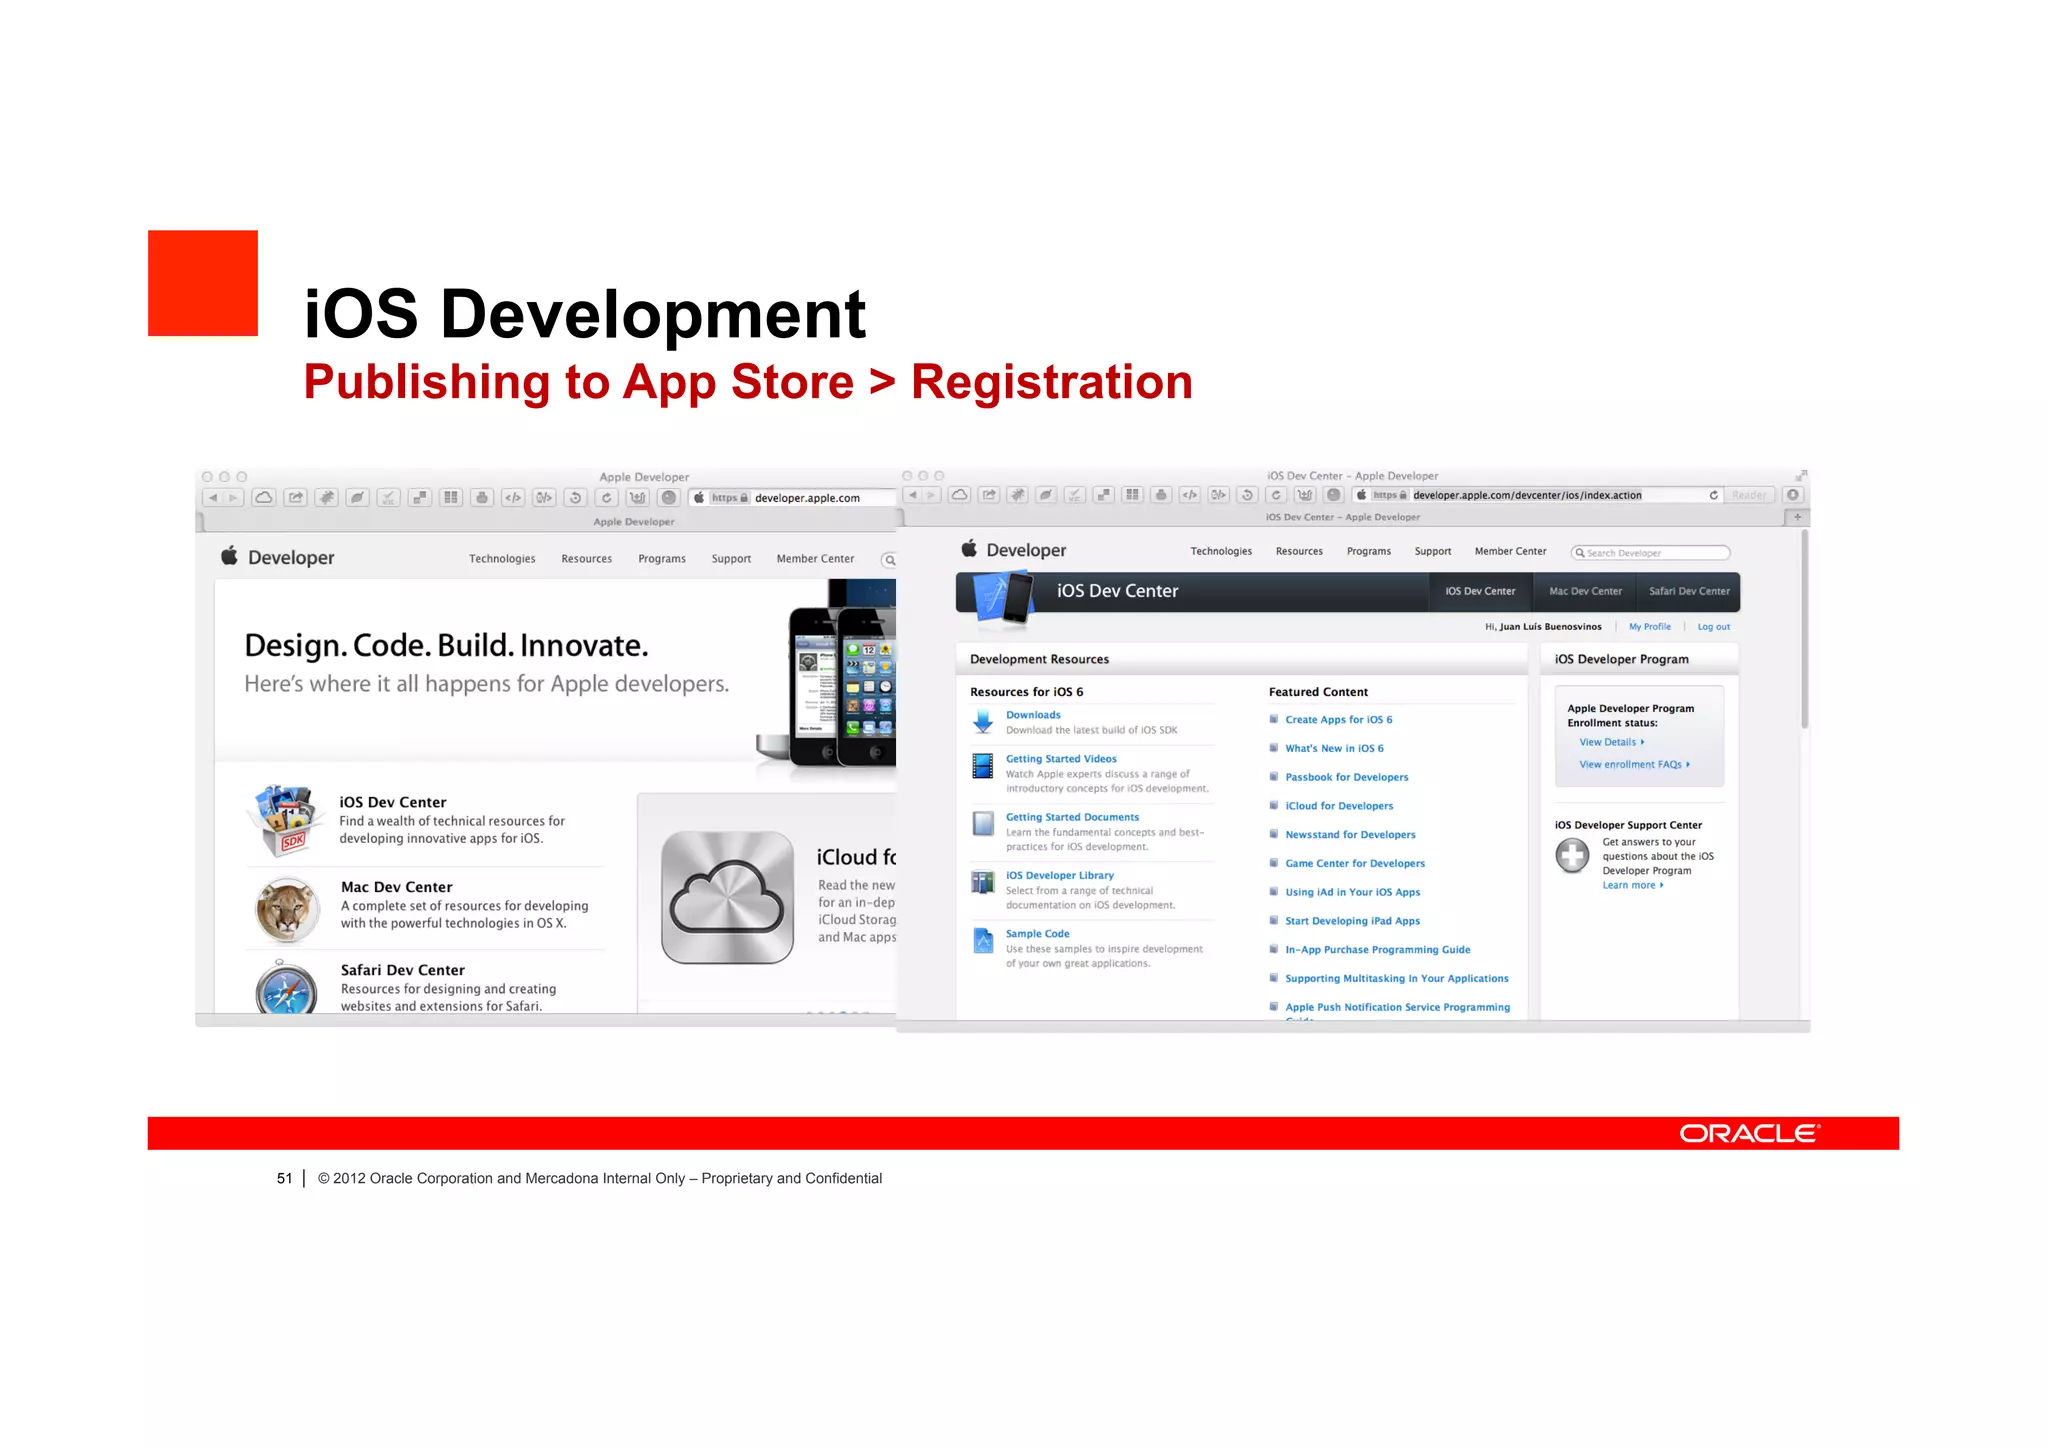Open the My Profile link
The width and height of the screenshot is (2048, 1447).
point(1650,627)
